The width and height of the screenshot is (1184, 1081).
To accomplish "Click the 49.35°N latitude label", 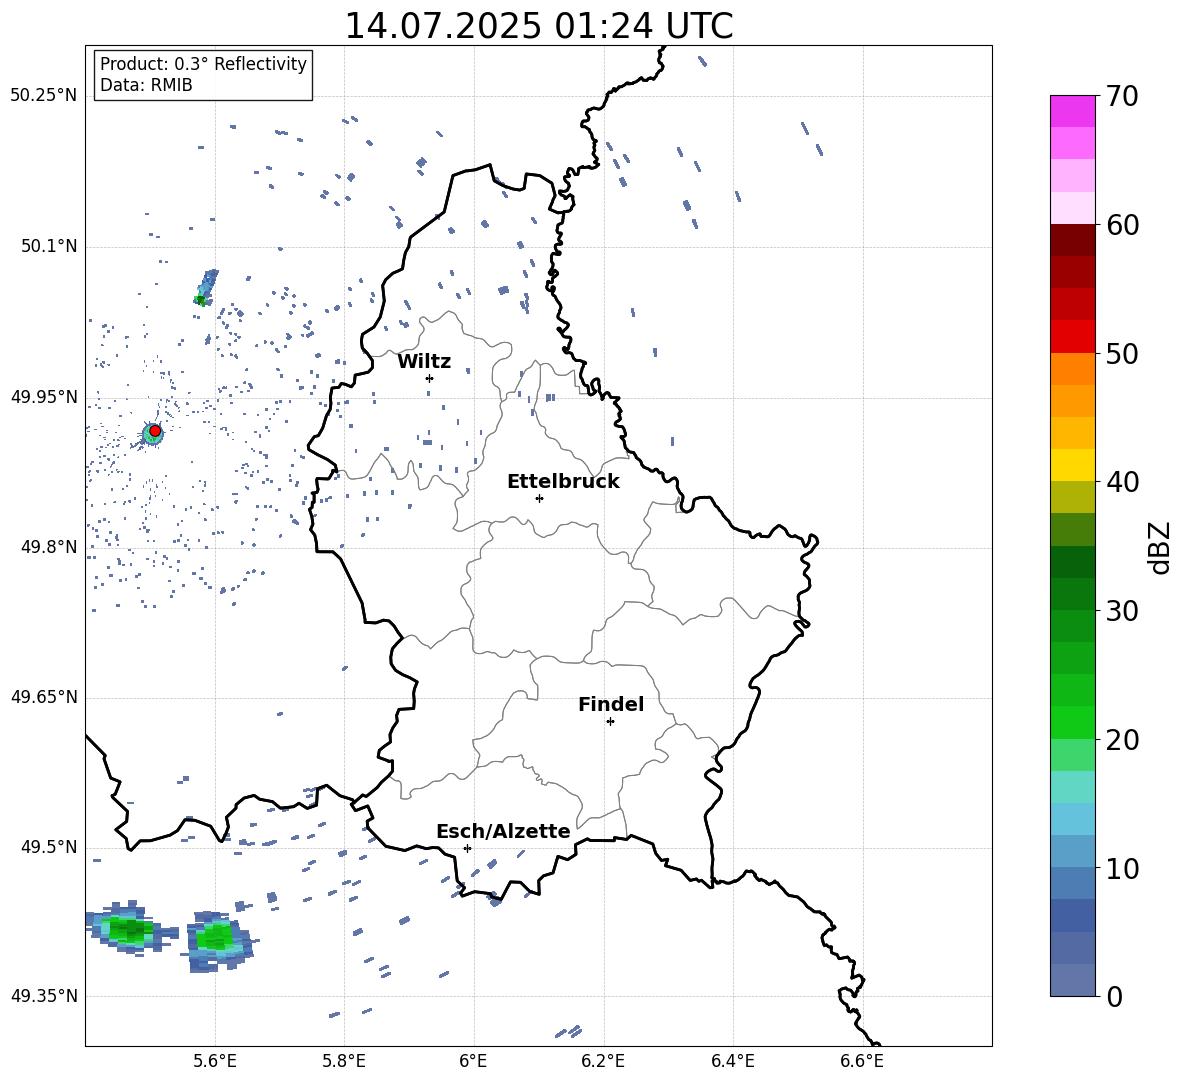I will [44, 996].
